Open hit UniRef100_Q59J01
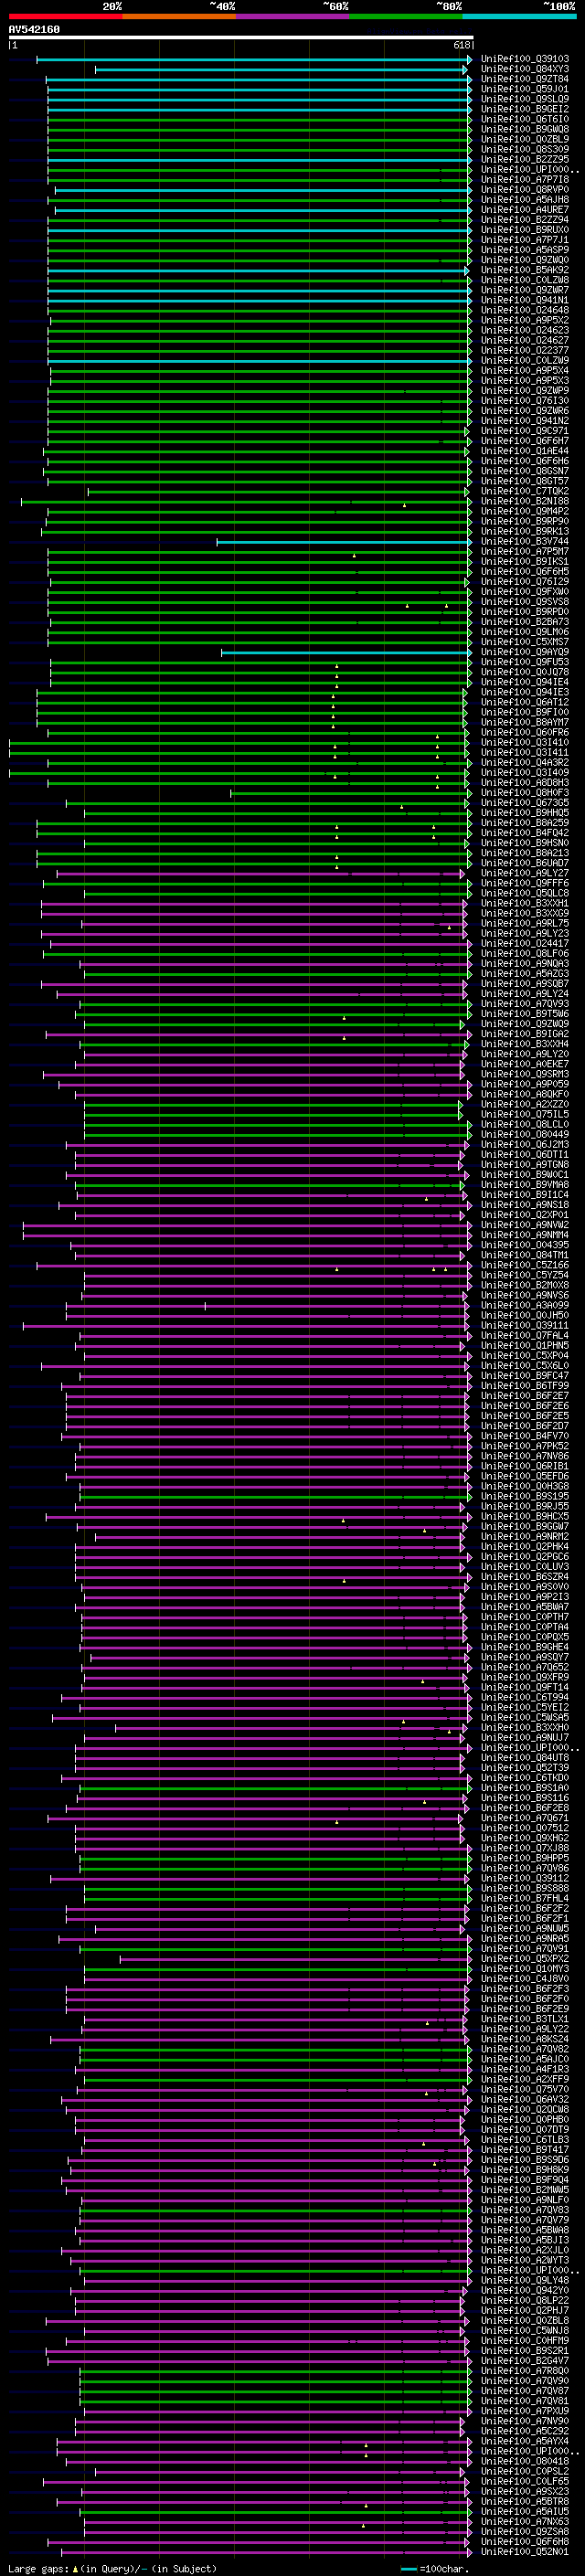585x2576 pixels. [525, 89]
